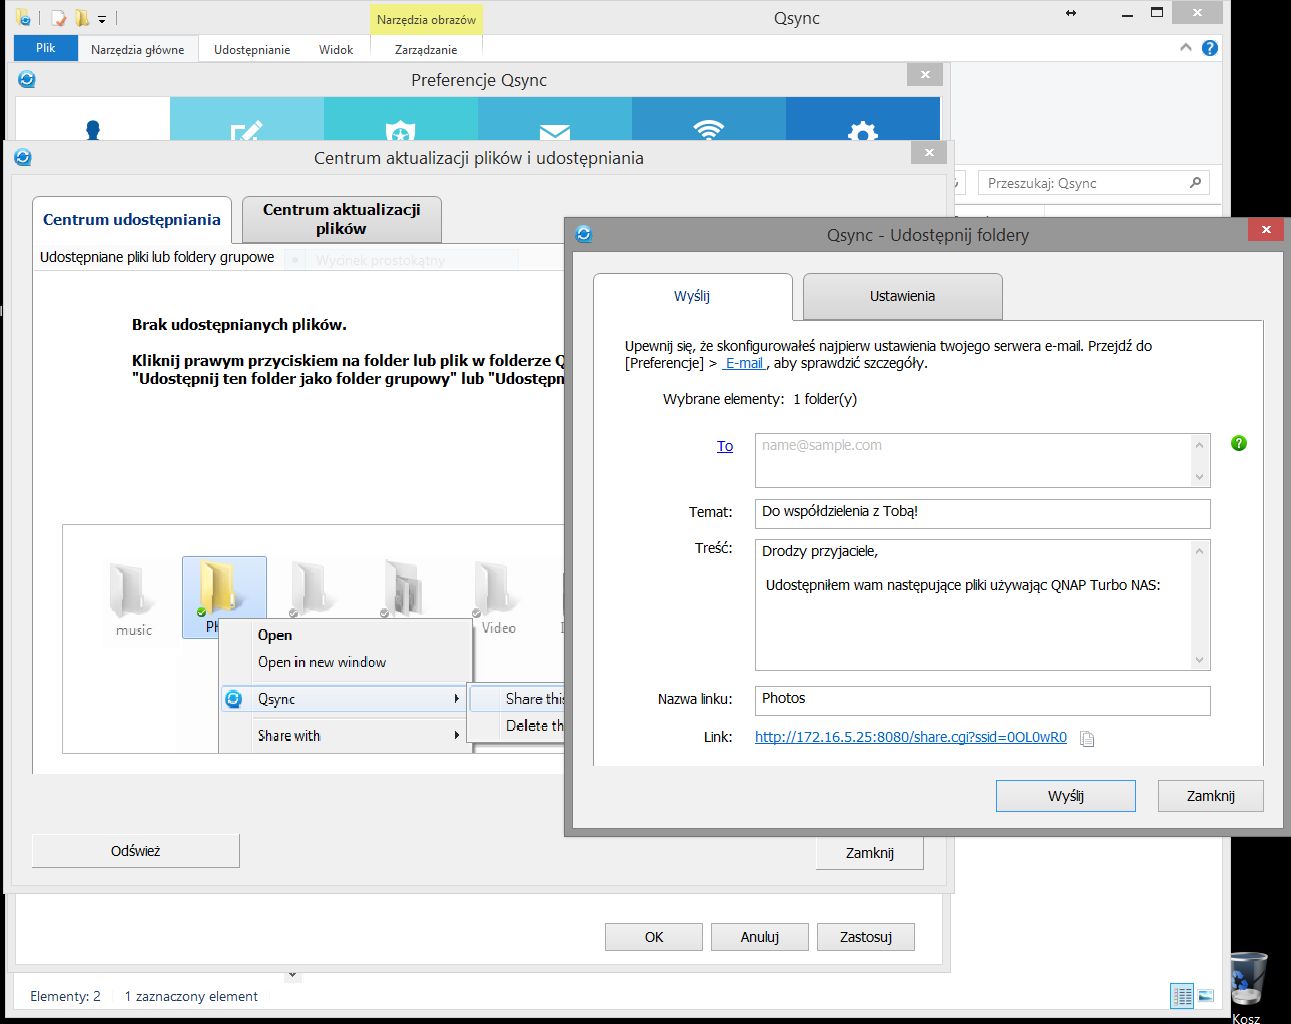1291x1024 pixels.
Task: Collapse the Explorer ribbon with the chevron
Action: (x=1186, y=47)
